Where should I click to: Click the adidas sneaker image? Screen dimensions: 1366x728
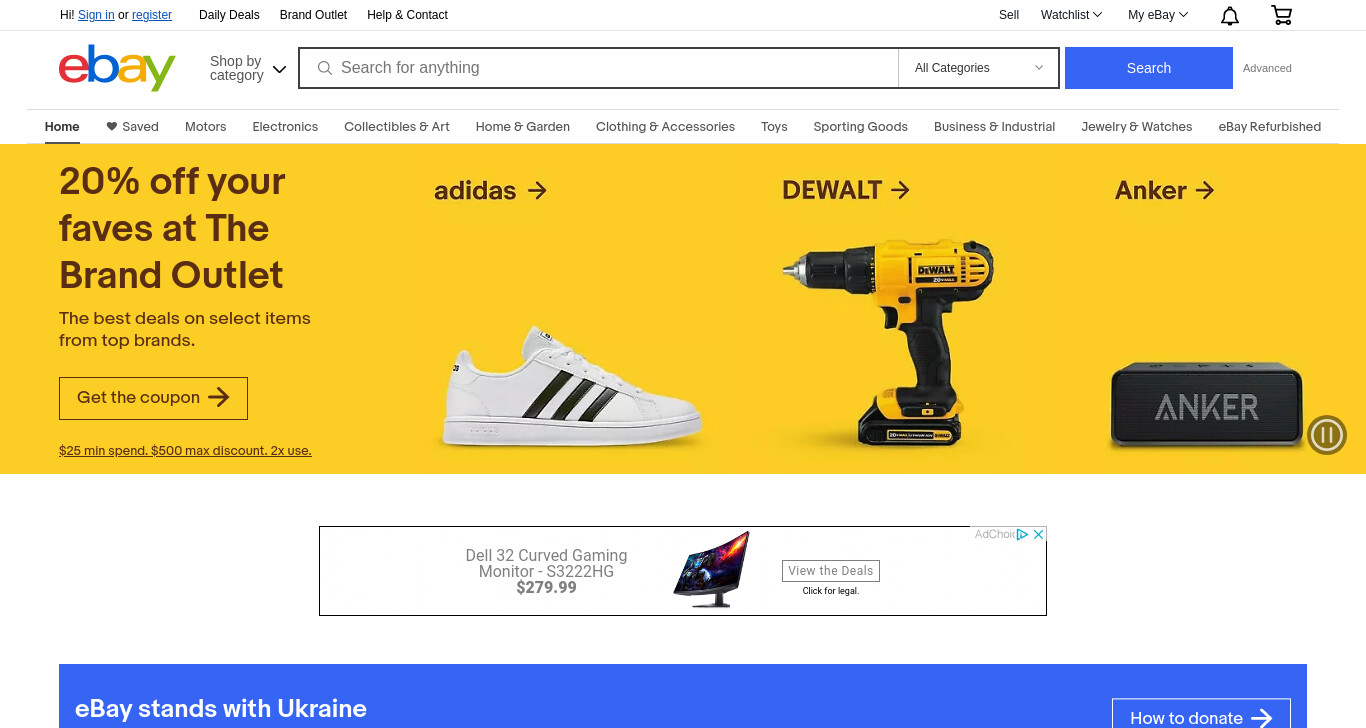572,387
